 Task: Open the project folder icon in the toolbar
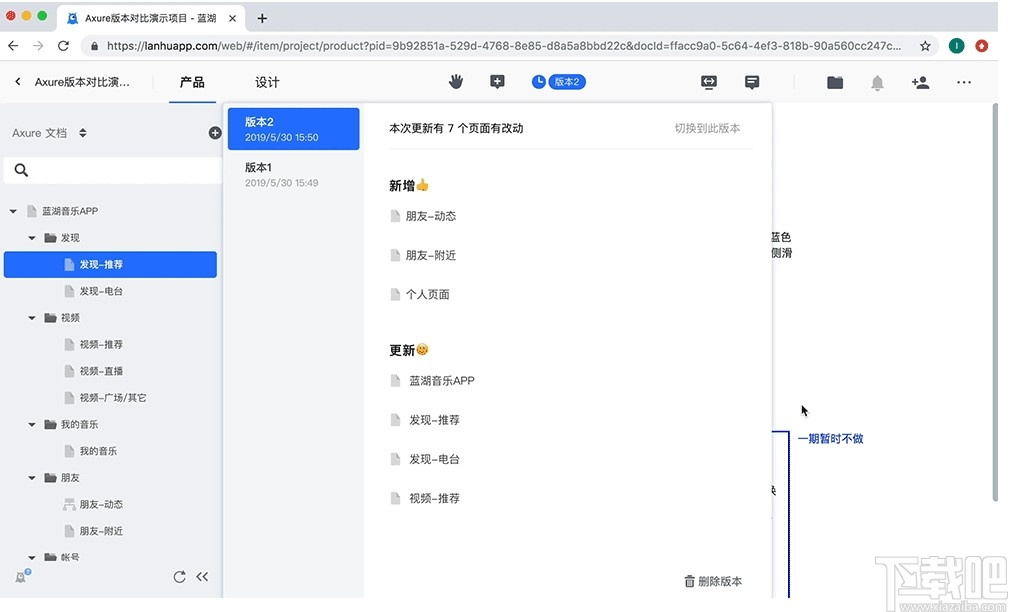(835, 82)
